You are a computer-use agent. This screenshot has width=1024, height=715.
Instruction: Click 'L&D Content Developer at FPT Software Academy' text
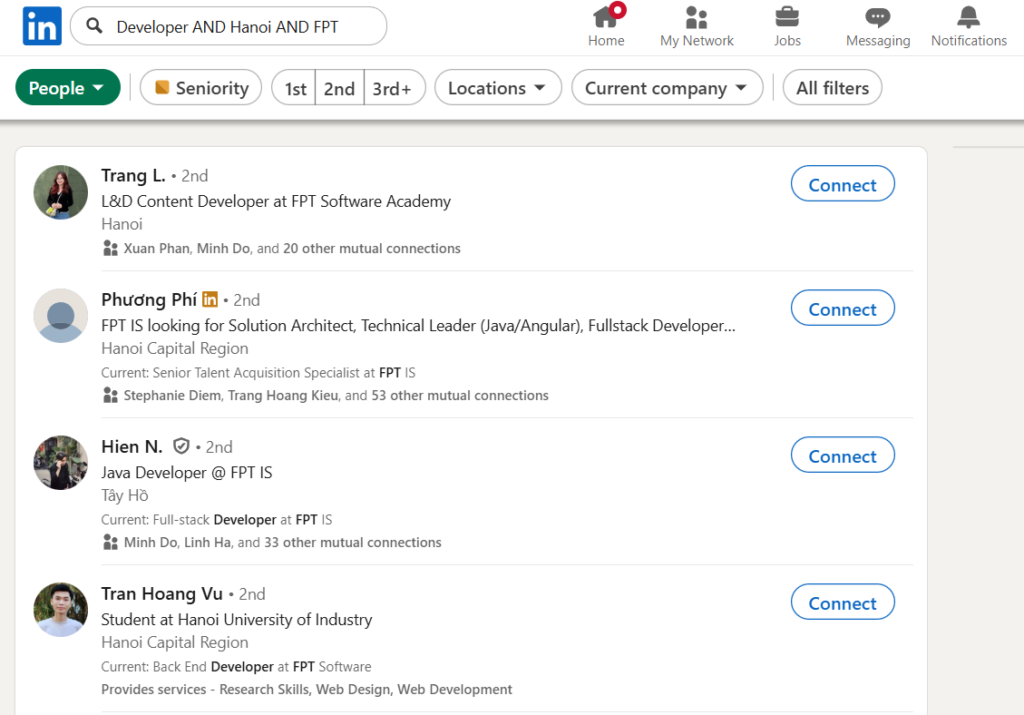[x=276, y=201]
